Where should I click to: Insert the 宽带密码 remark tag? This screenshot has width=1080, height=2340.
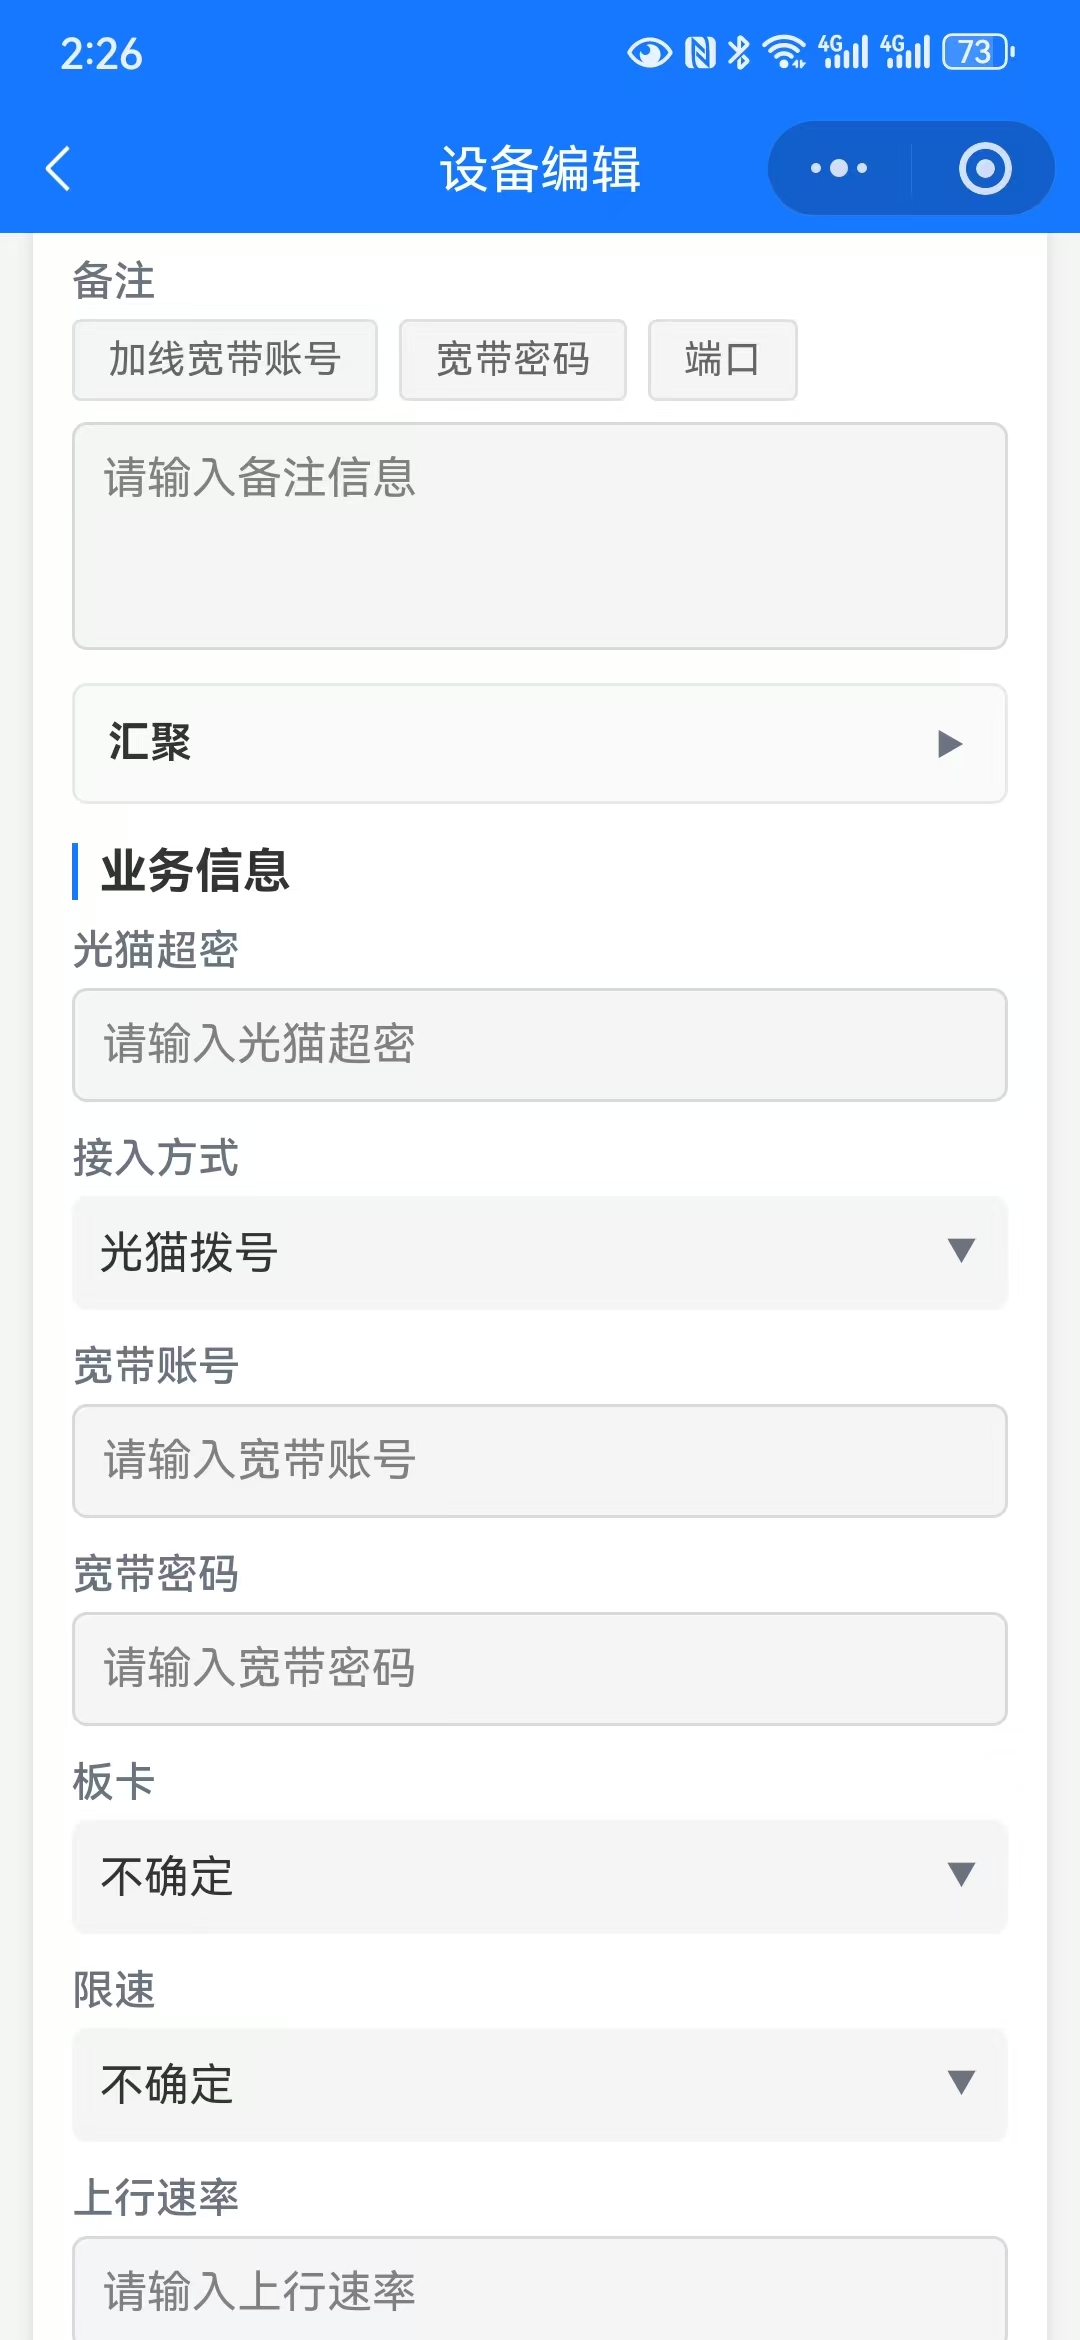513,360
